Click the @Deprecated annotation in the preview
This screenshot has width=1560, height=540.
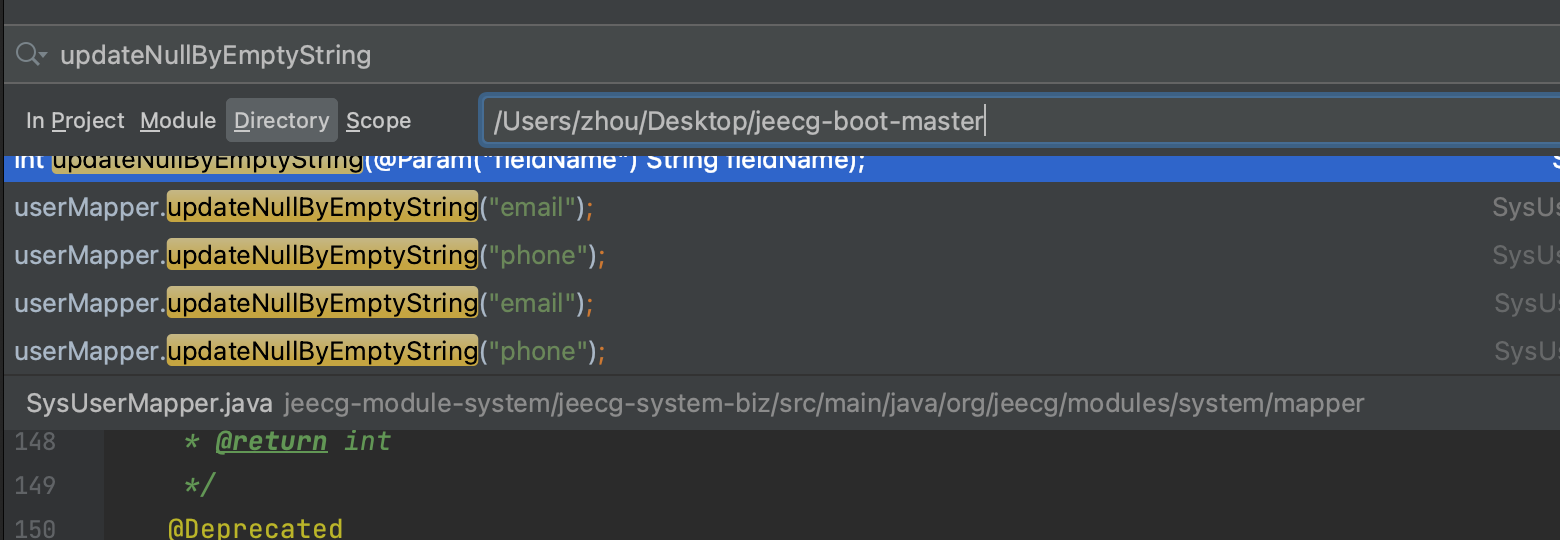256,527
